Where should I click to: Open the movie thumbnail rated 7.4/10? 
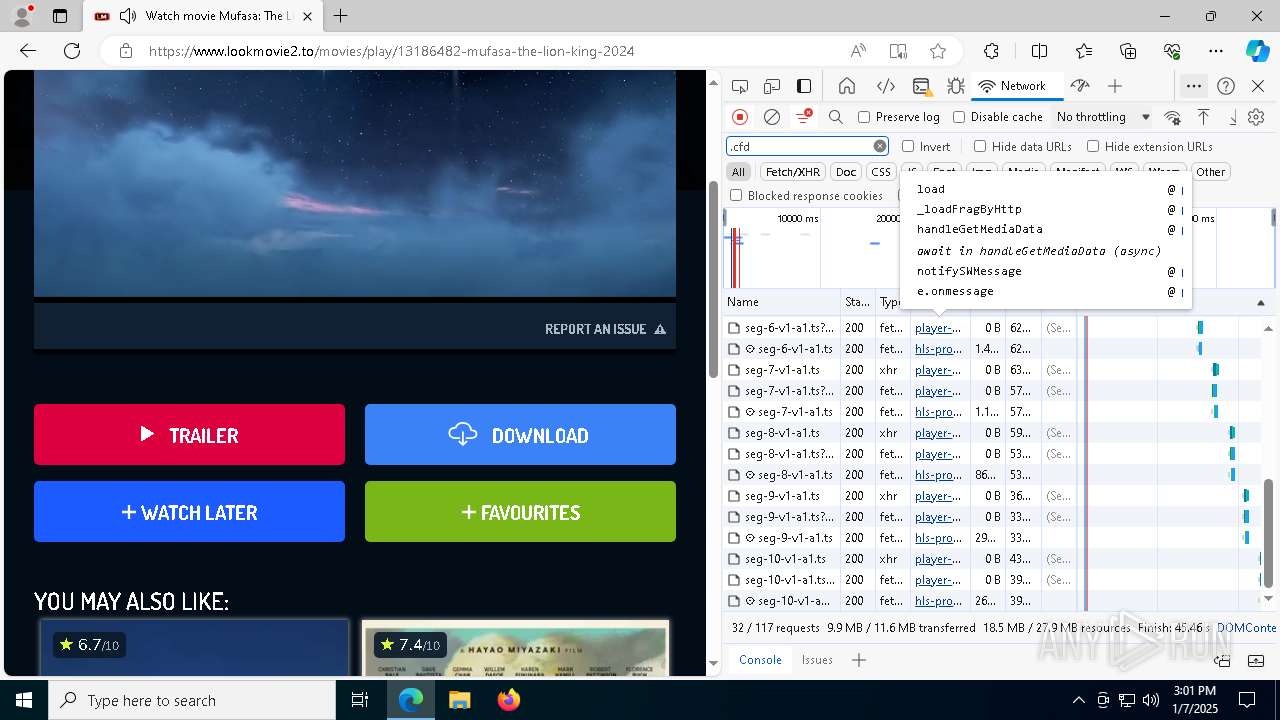[515, 648]
